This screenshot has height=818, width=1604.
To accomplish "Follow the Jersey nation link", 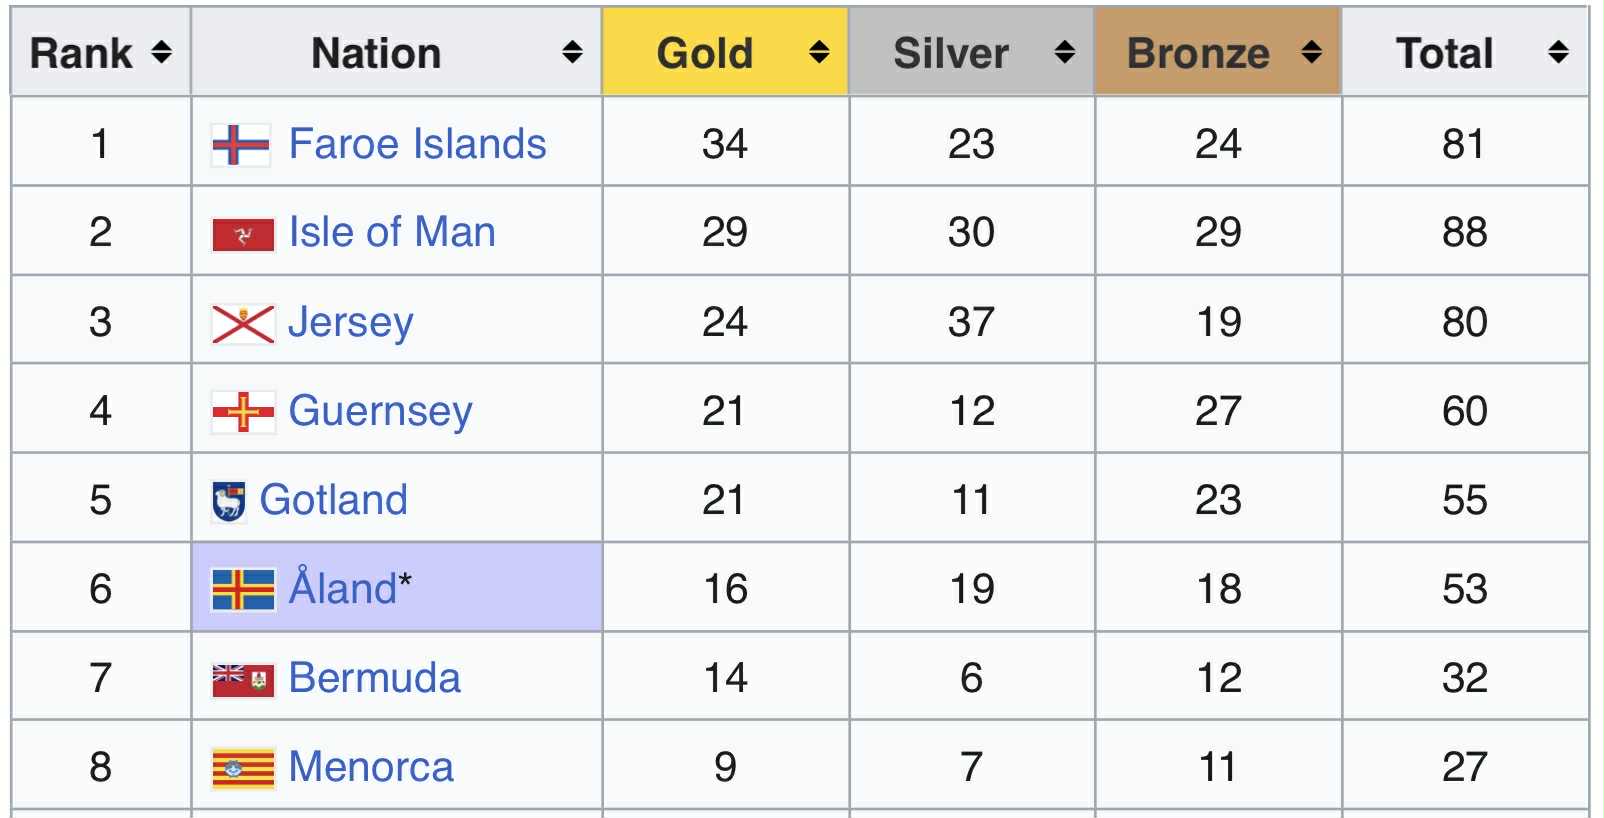I will tap(350, 322).
